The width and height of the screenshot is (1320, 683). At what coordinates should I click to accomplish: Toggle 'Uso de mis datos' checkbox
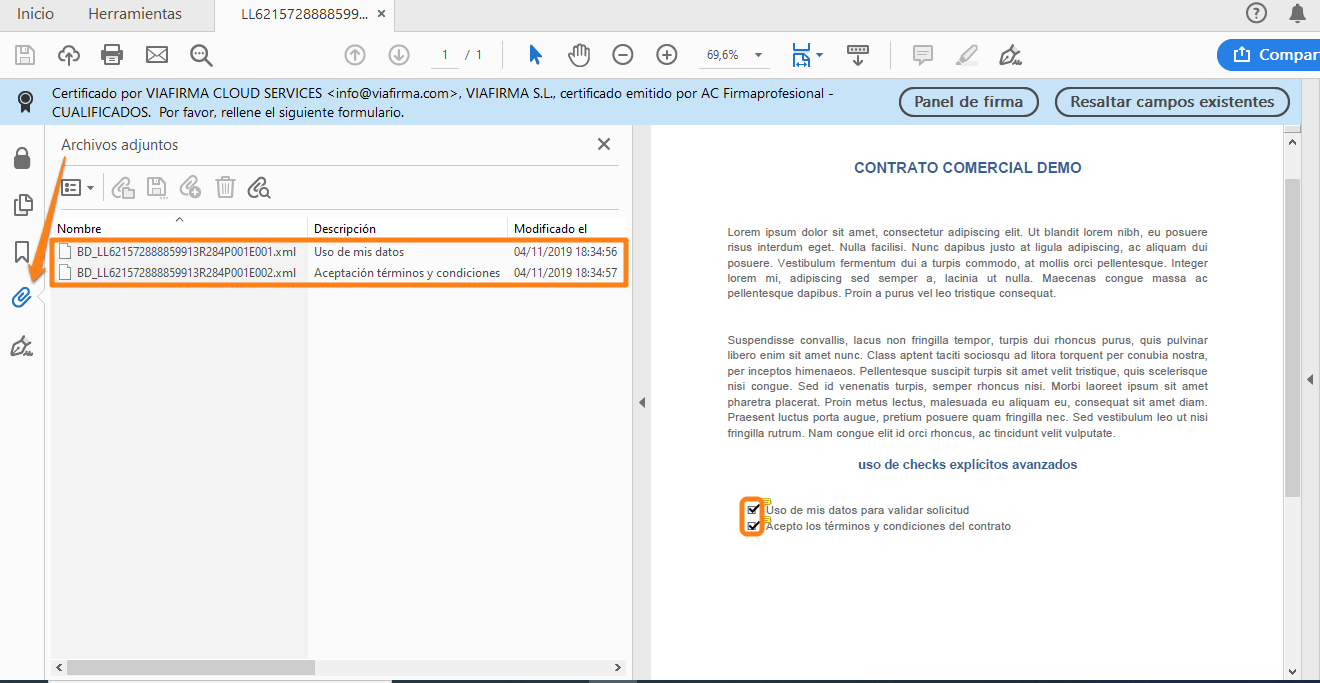pyautogui.click(x=753, y=509)
